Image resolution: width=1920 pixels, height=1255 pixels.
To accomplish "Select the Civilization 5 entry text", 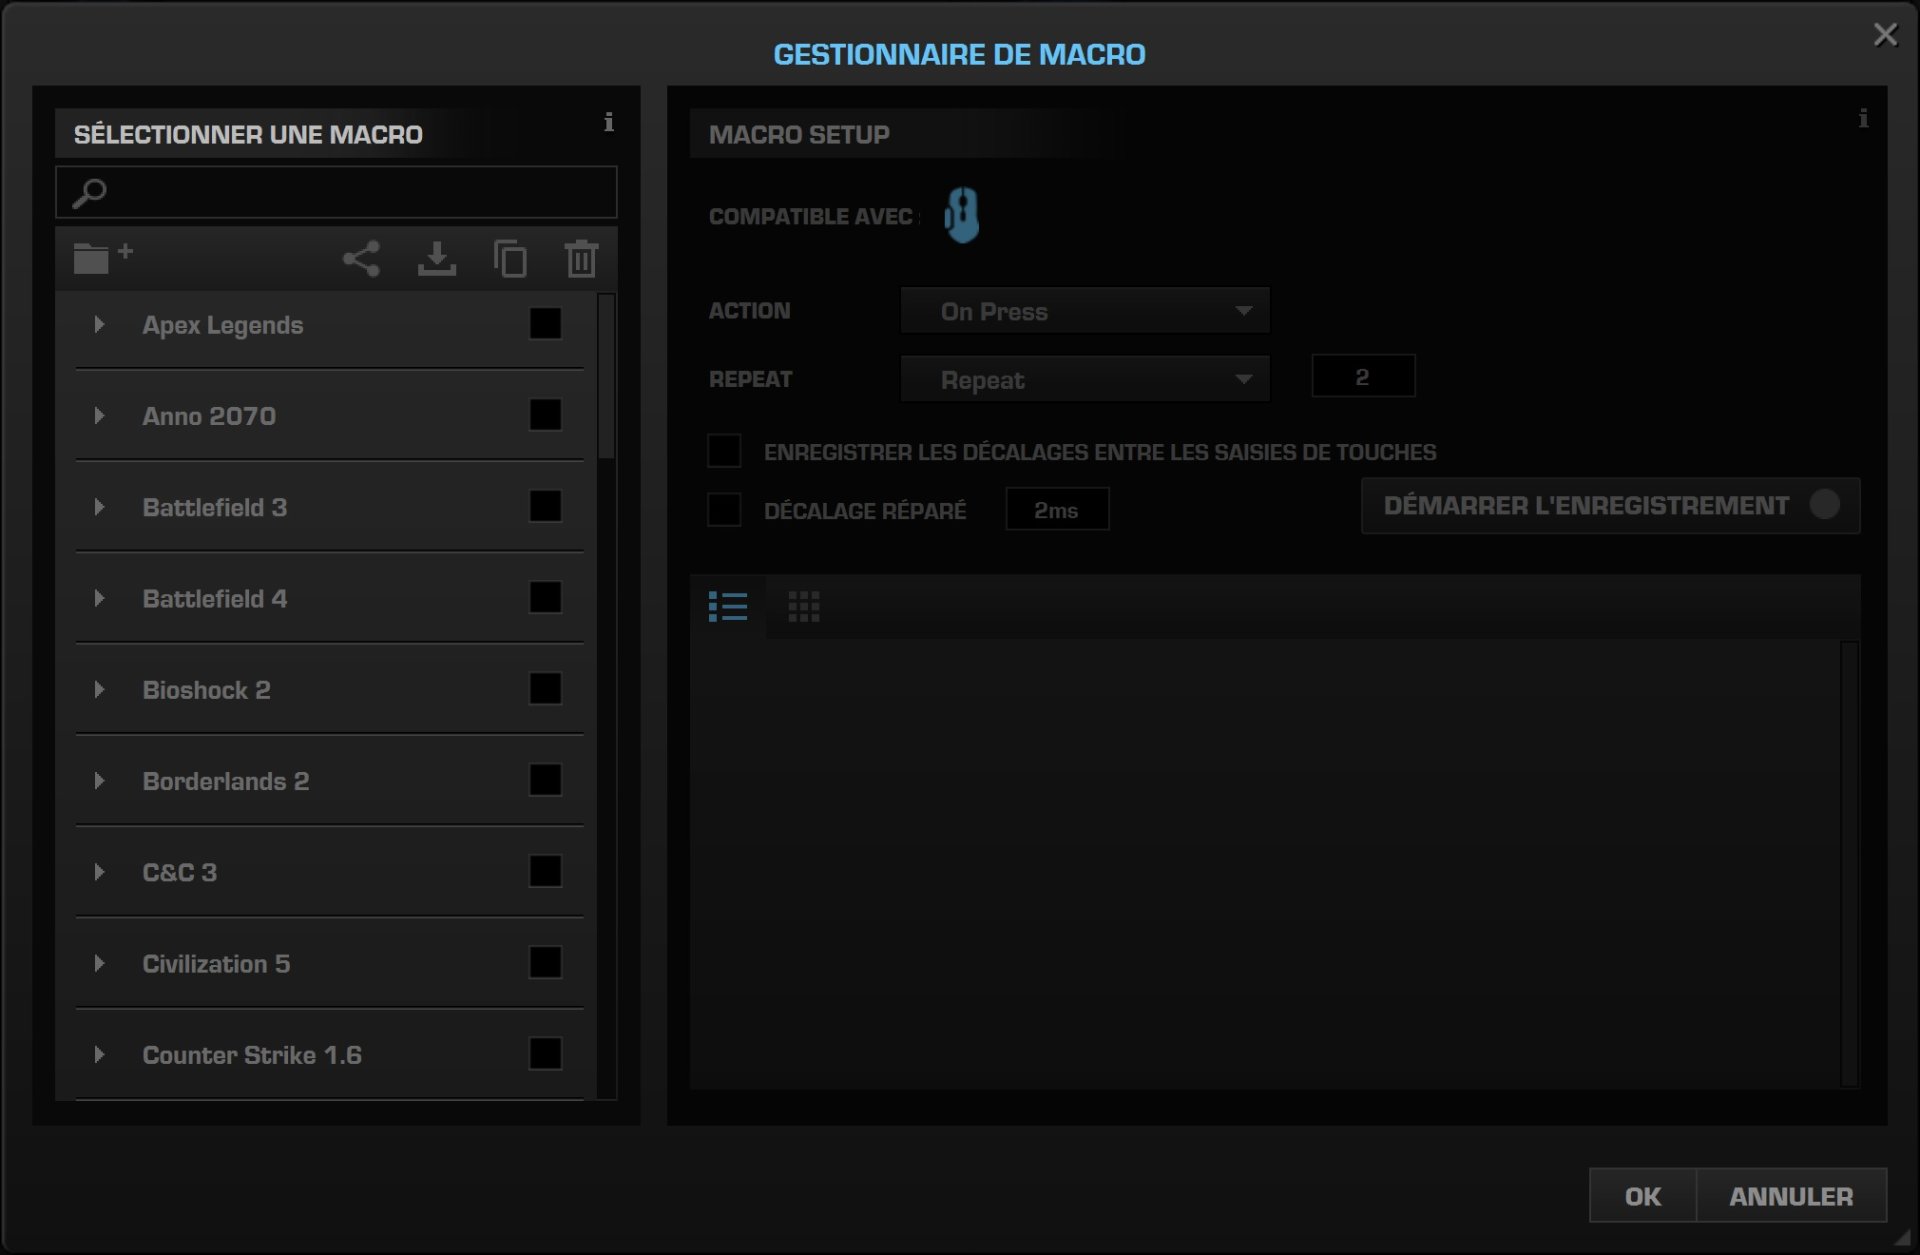I will pyautogui.click(x=216, y=963).
